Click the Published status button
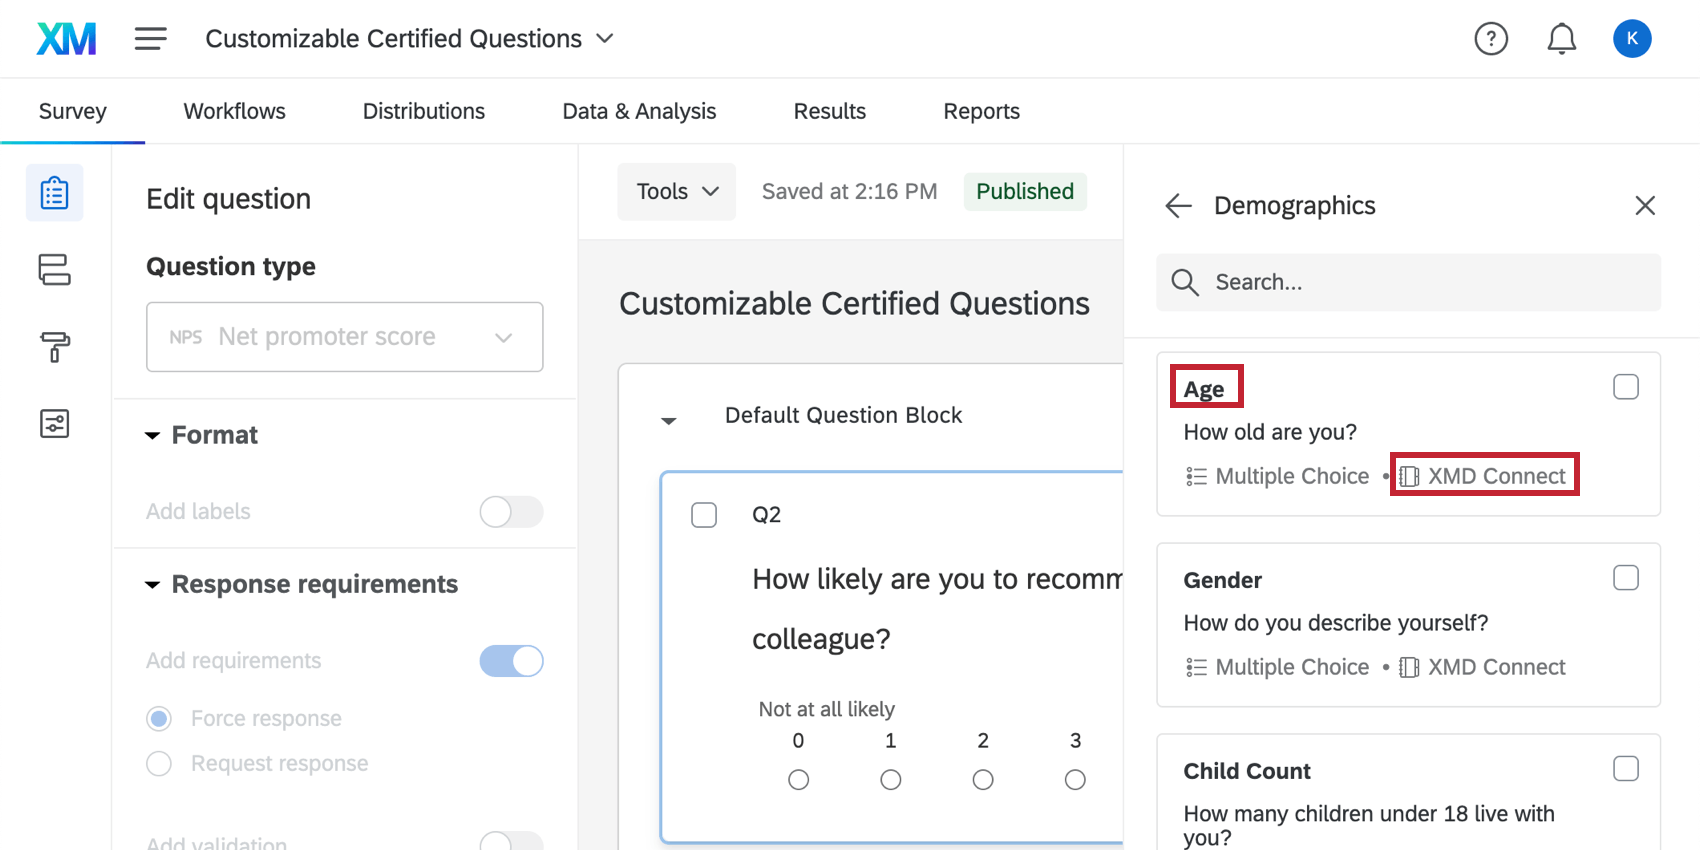1700x850 pixels. pos(1024,192)
